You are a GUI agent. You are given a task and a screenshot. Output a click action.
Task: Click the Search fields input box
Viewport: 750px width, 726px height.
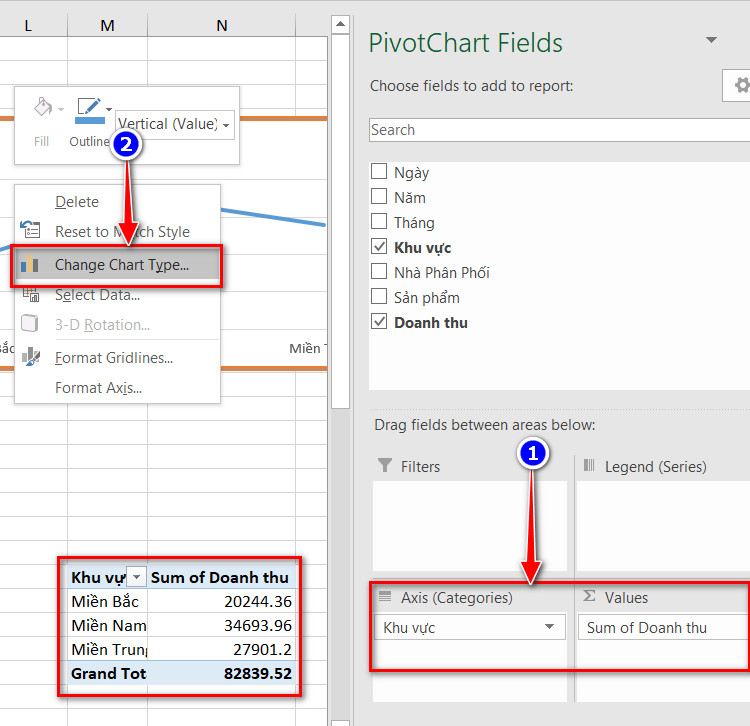(559, 130)
